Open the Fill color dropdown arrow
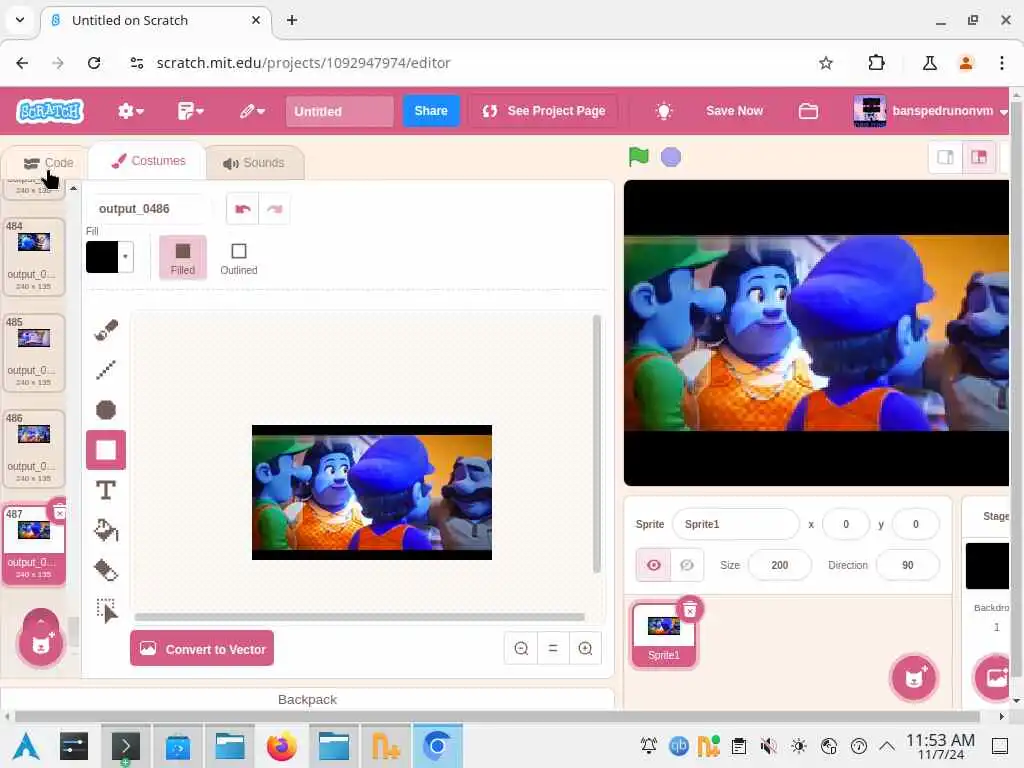 (x=125, y=257)
